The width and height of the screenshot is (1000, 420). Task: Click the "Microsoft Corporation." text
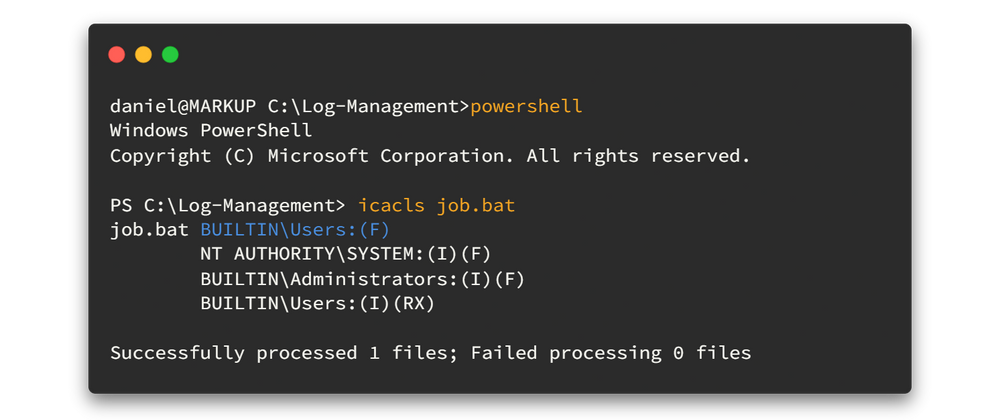323,156
